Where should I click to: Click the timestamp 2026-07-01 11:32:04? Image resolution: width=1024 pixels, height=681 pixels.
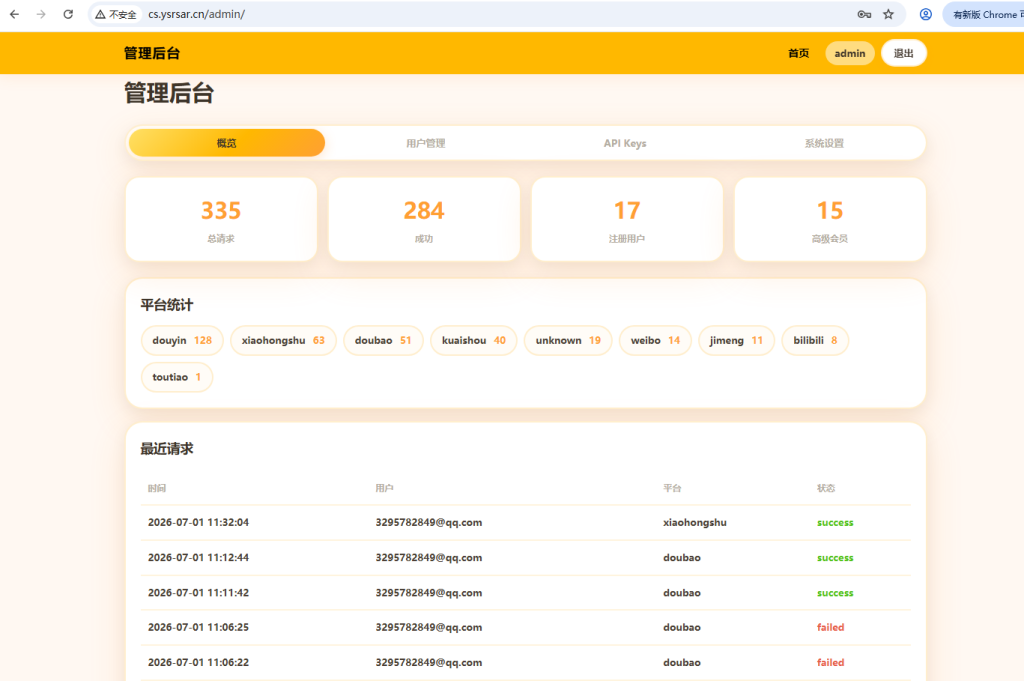(x=199, y=522)
